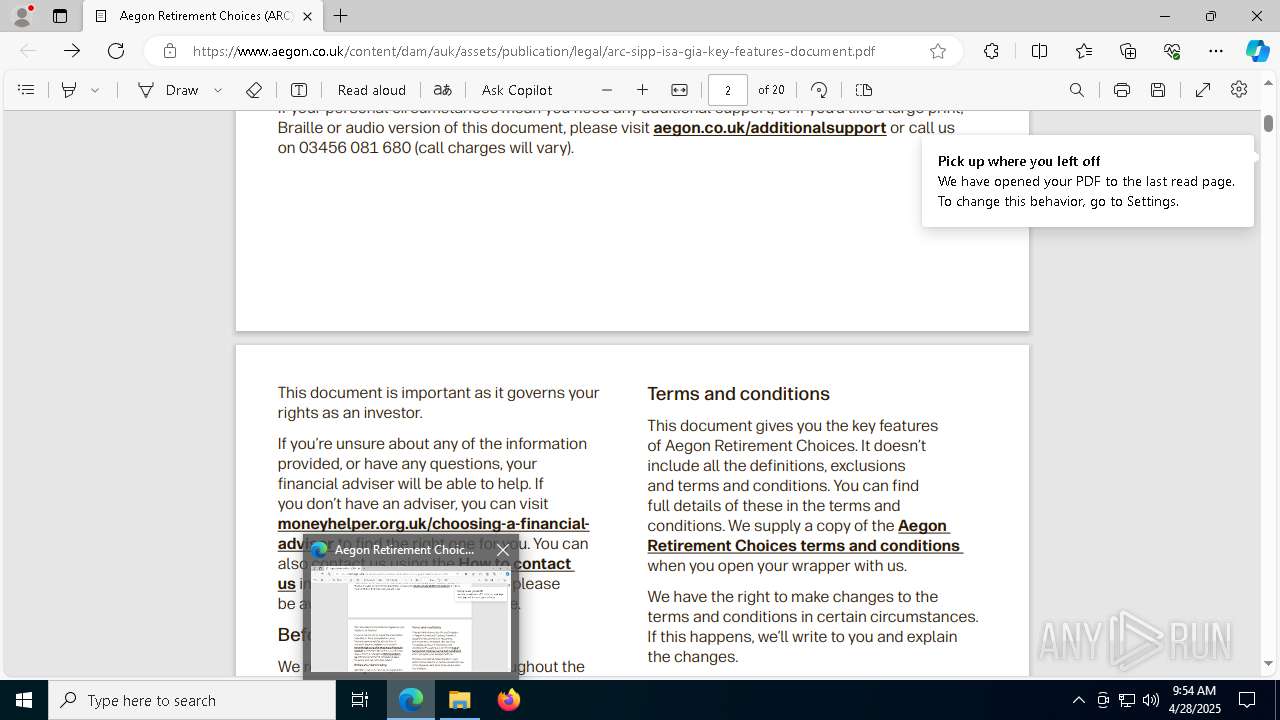
Task: Zoom in with the plus button
Action: pyautogui.click(x=643, y=90)
